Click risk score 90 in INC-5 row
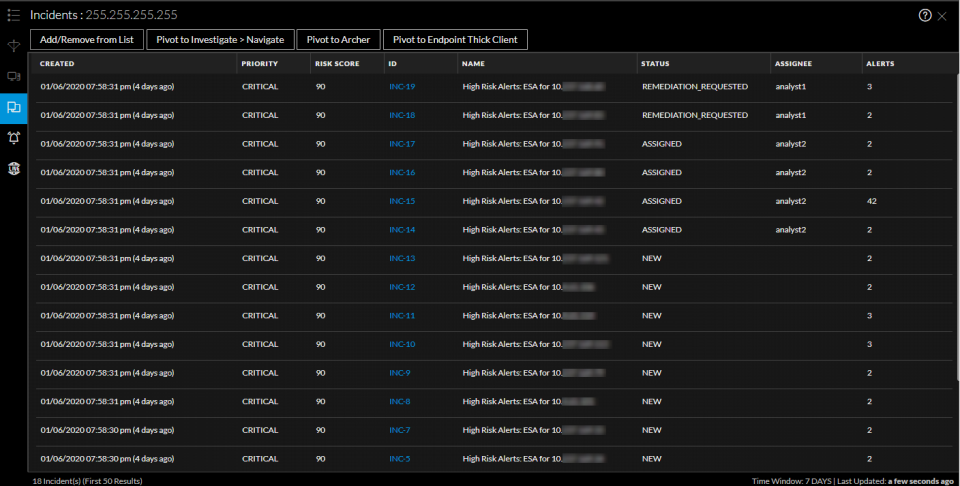 click(320, 458)
